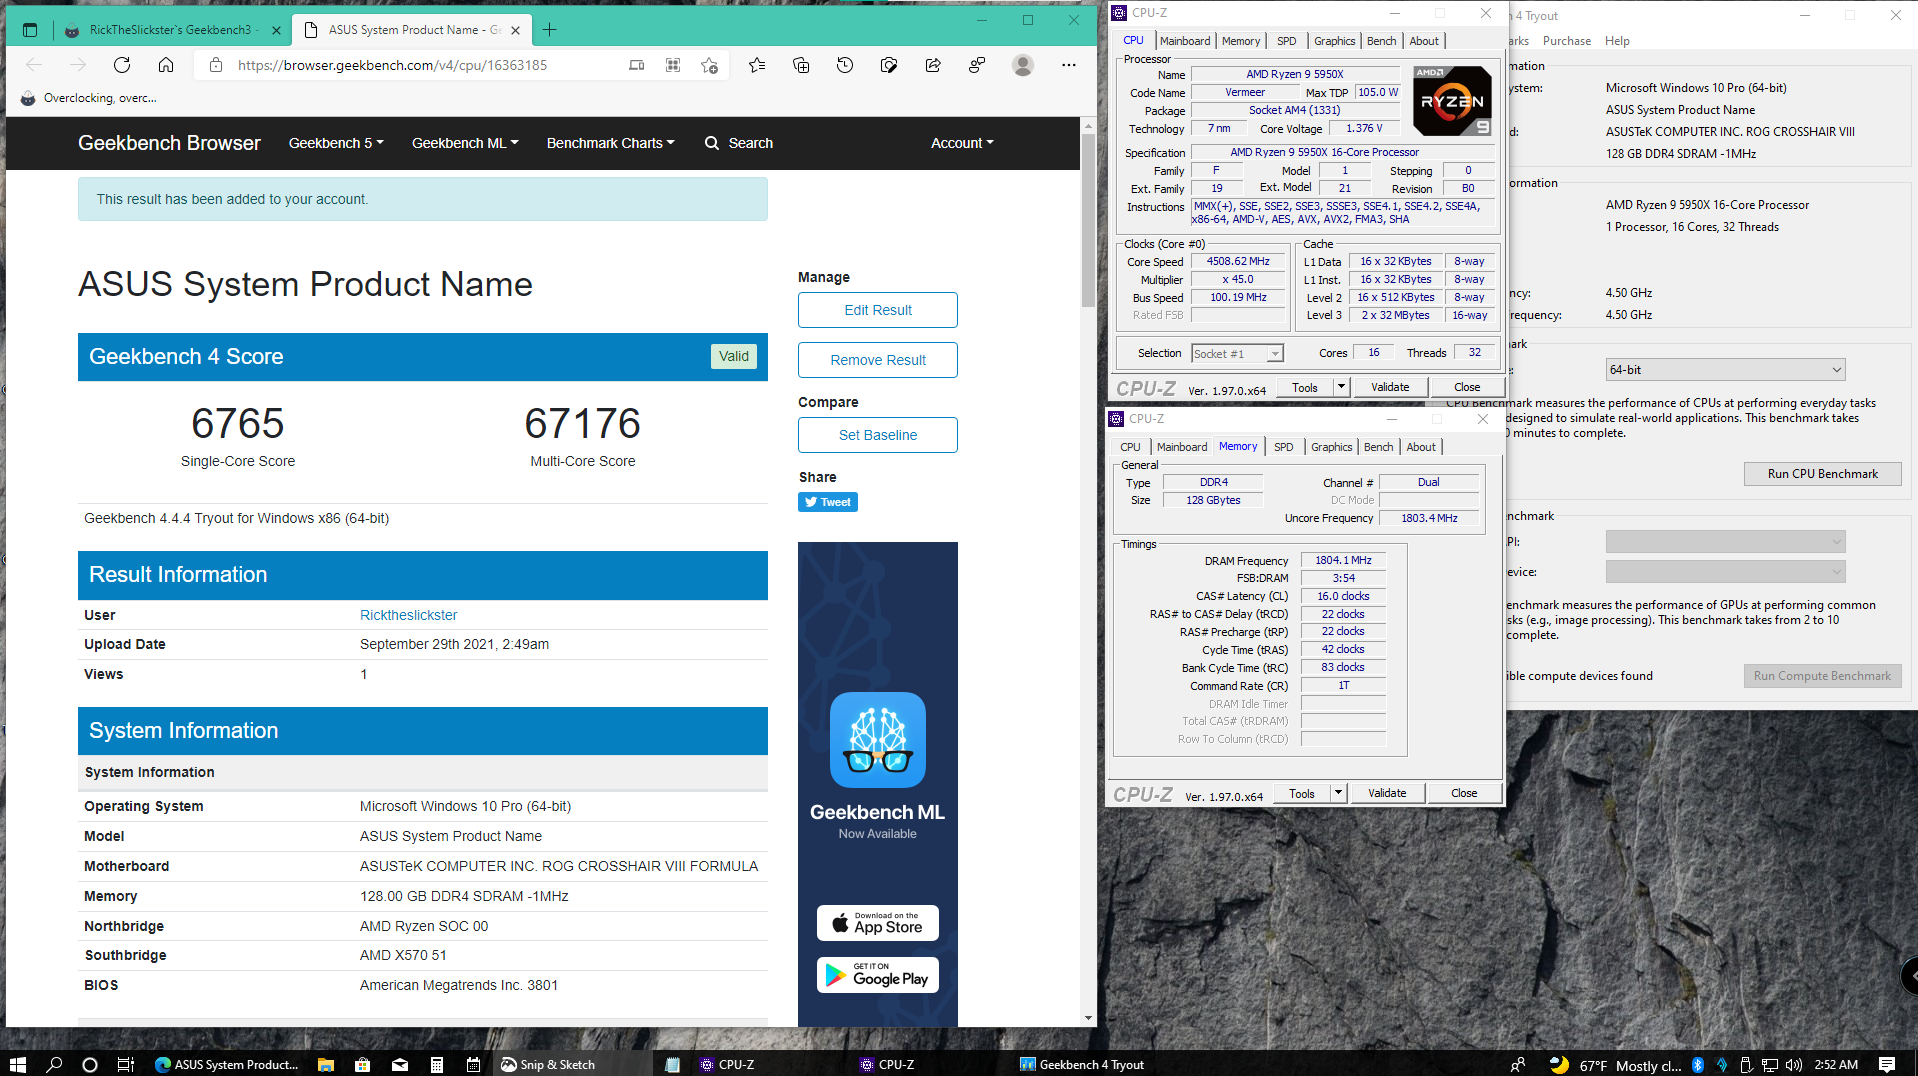Image resolution: width=1918 pixels, height=1076 pixels.
Task: Switch to Graphics tab in lower CPU-Z
Action: click(1331, 447)
